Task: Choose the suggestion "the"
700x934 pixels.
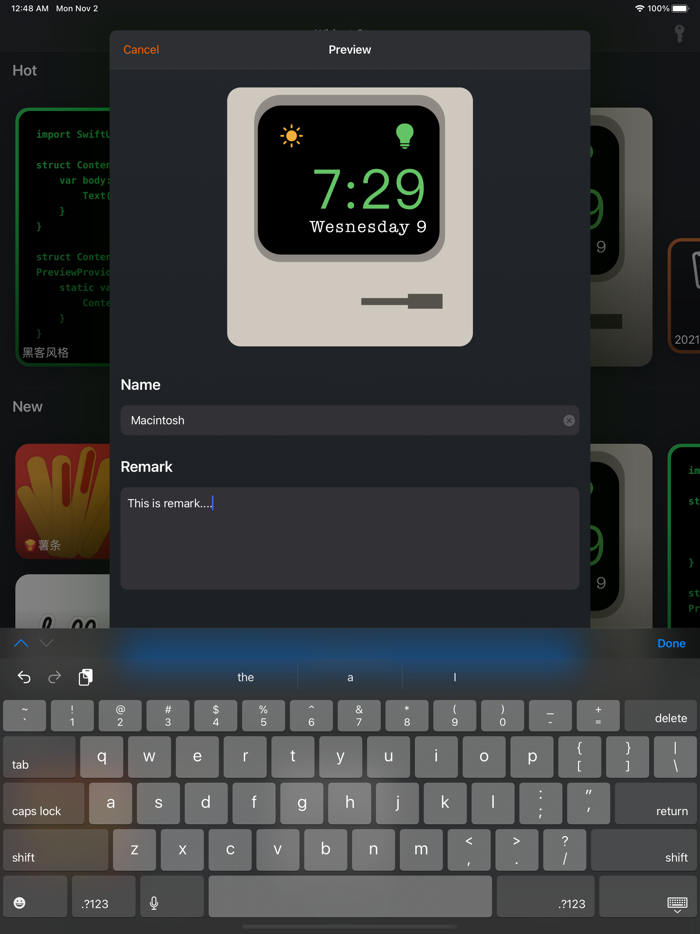Action: (x=246, y=677)
